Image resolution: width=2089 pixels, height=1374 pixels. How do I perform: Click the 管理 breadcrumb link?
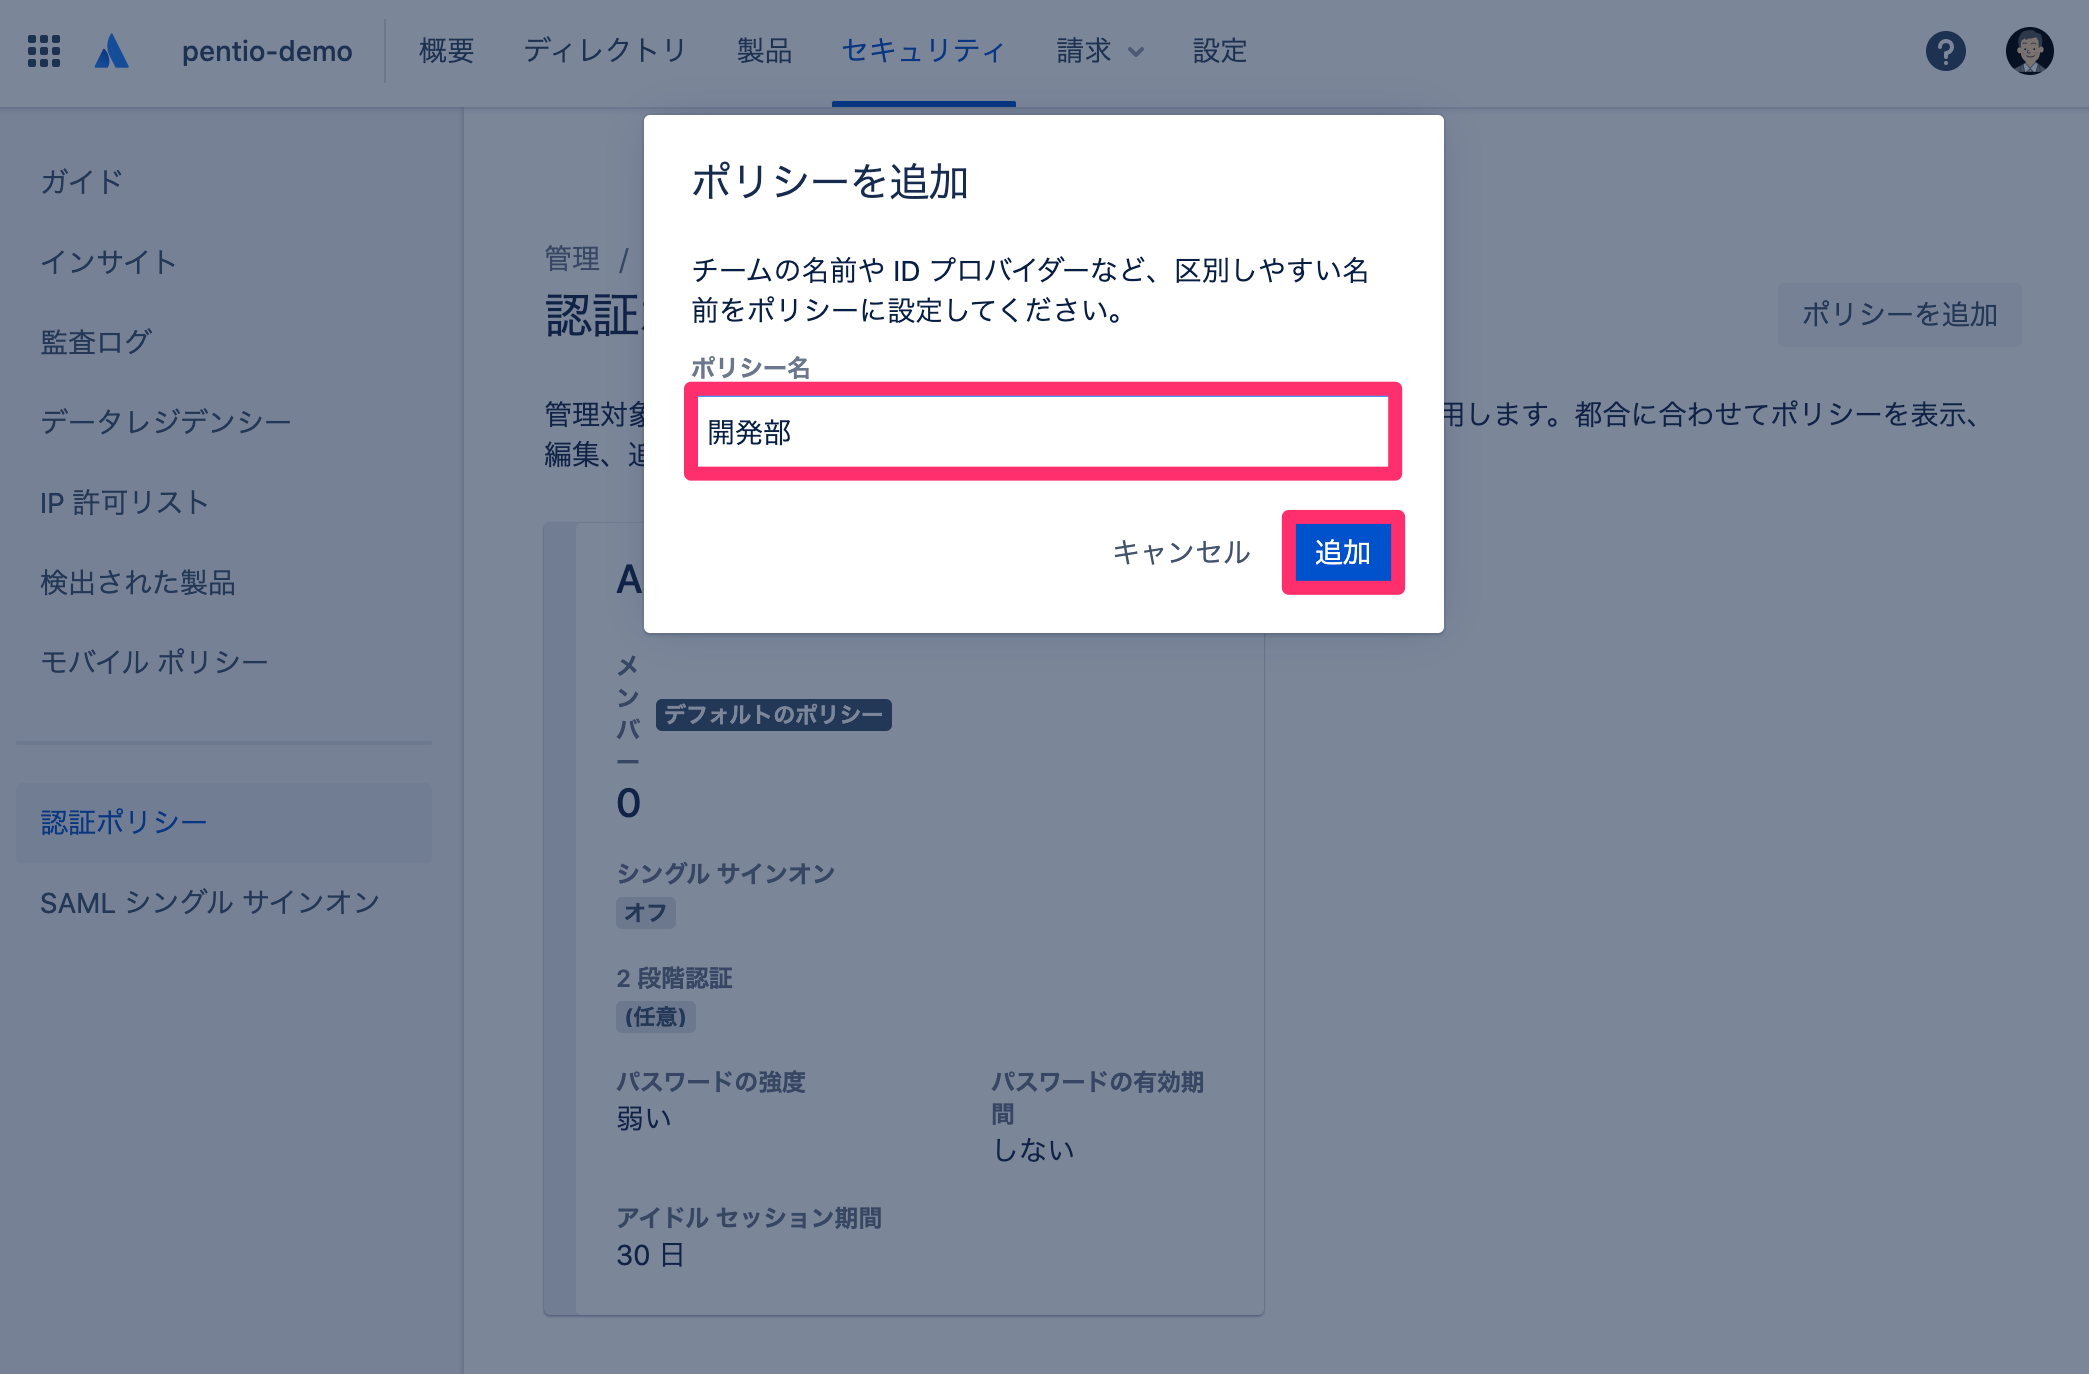[572, 259]
